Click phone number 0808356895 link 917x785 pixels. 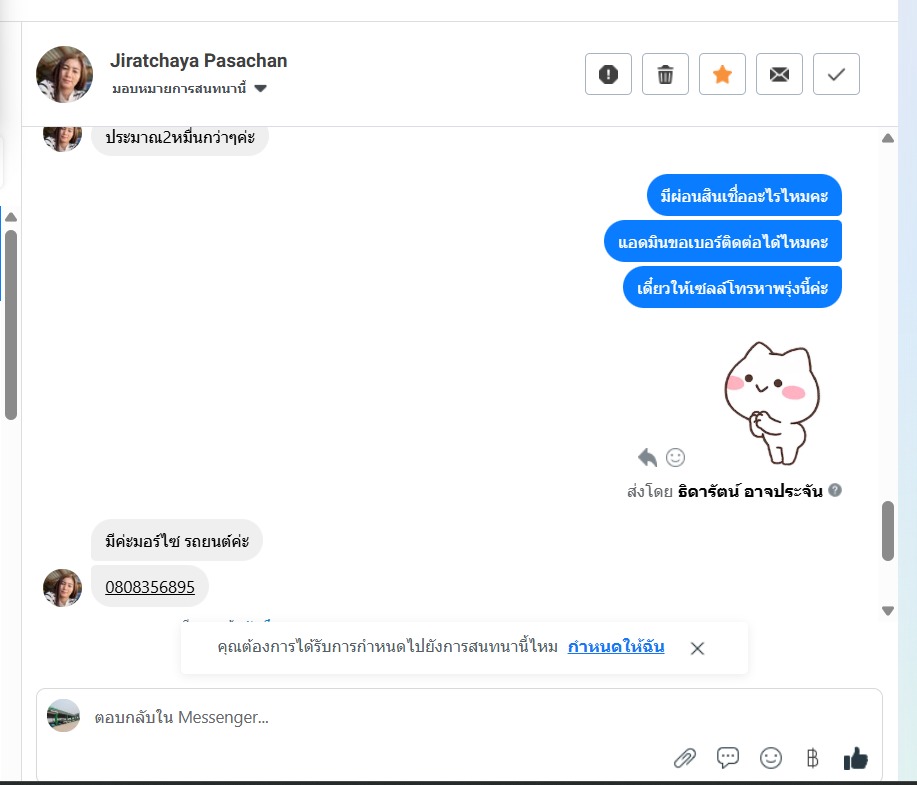(150, 587)
